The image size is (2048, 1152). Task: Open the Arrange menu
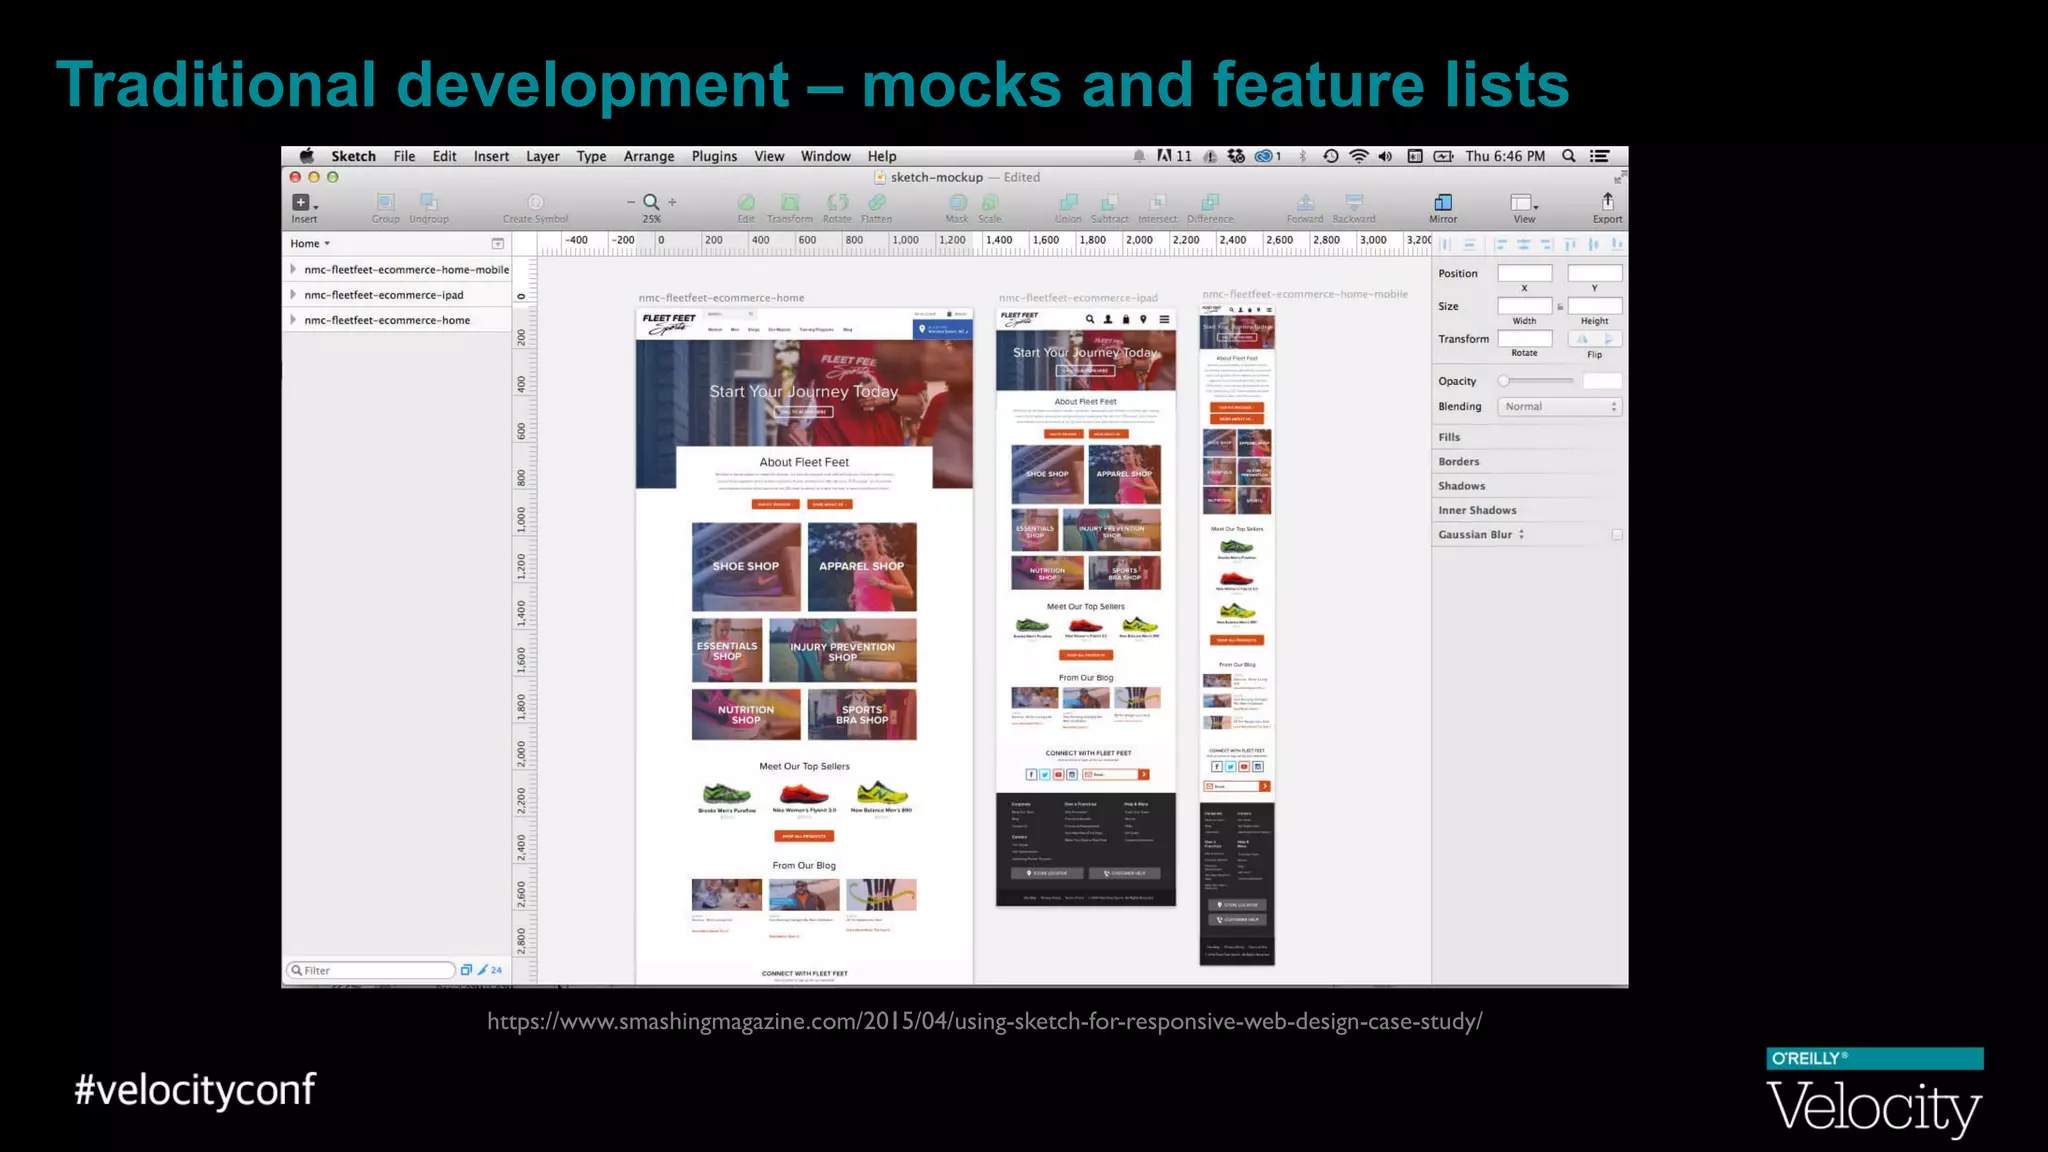click(x=649, y=156)
